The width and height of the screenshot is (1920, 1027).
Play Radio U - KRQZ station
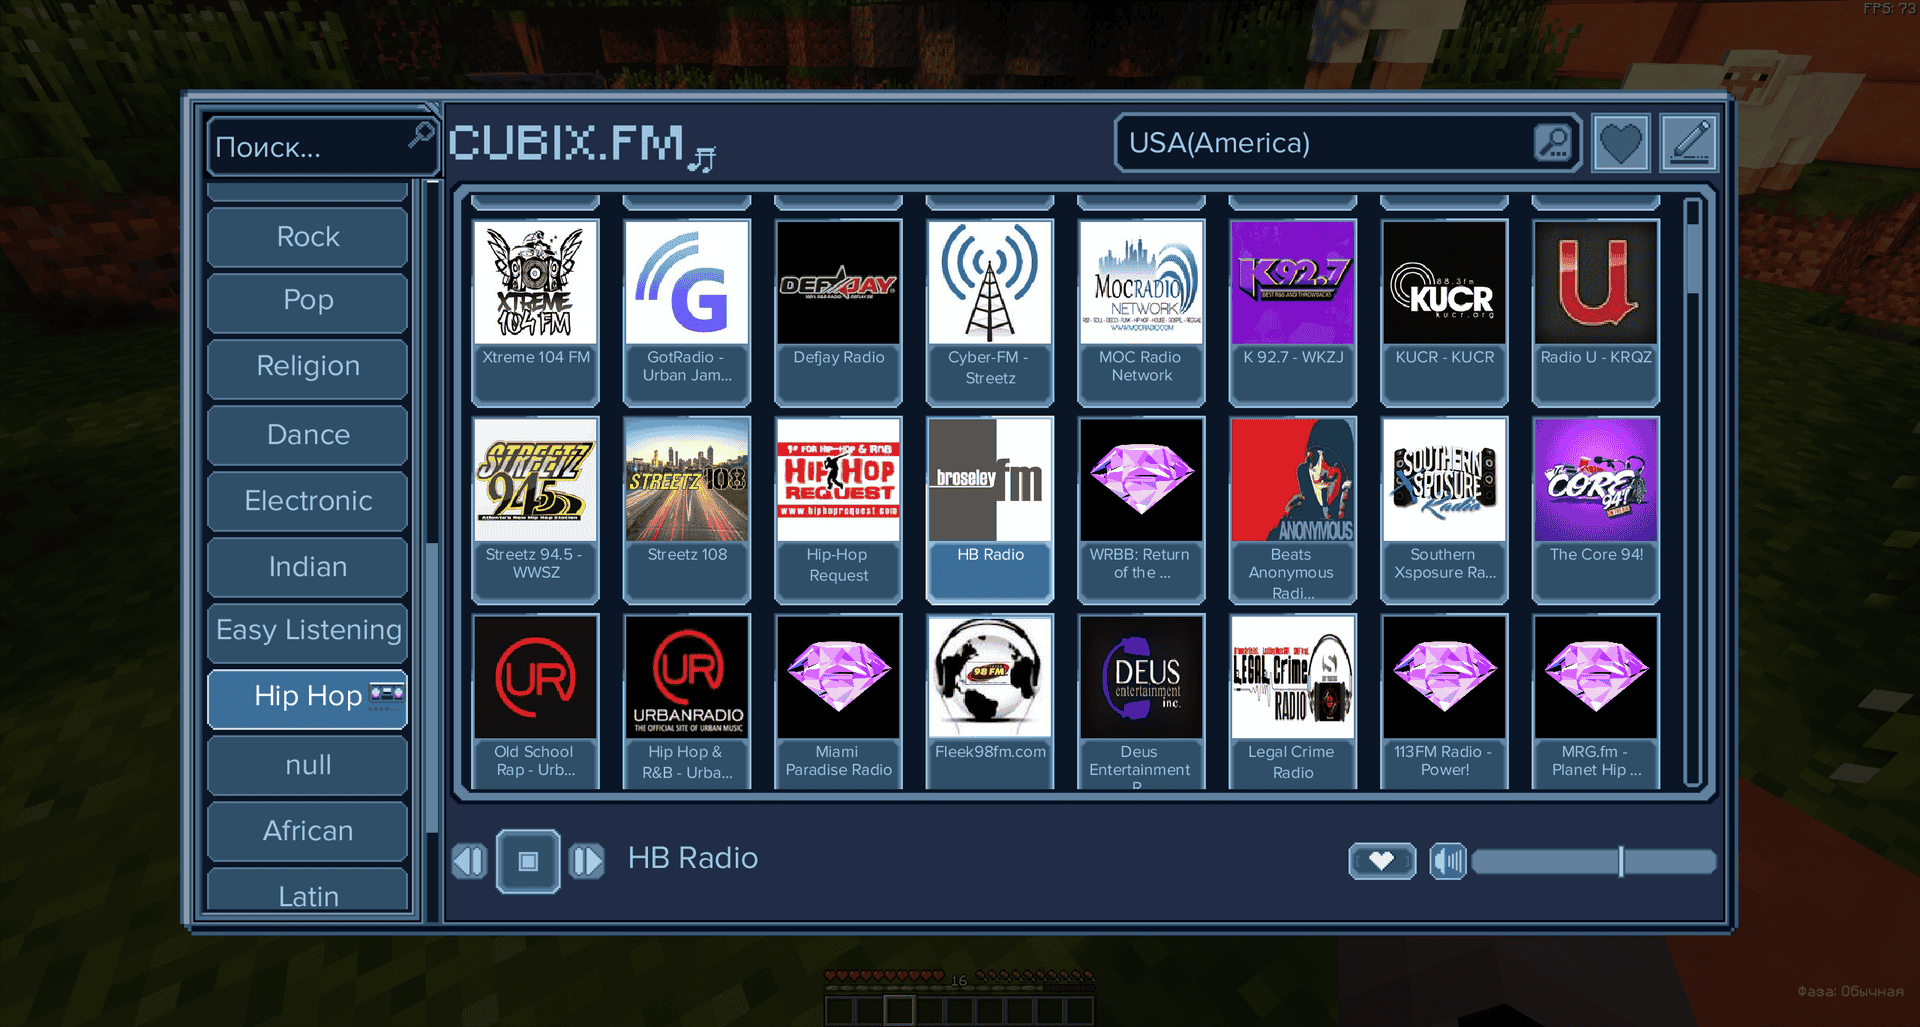(1596, 311)
